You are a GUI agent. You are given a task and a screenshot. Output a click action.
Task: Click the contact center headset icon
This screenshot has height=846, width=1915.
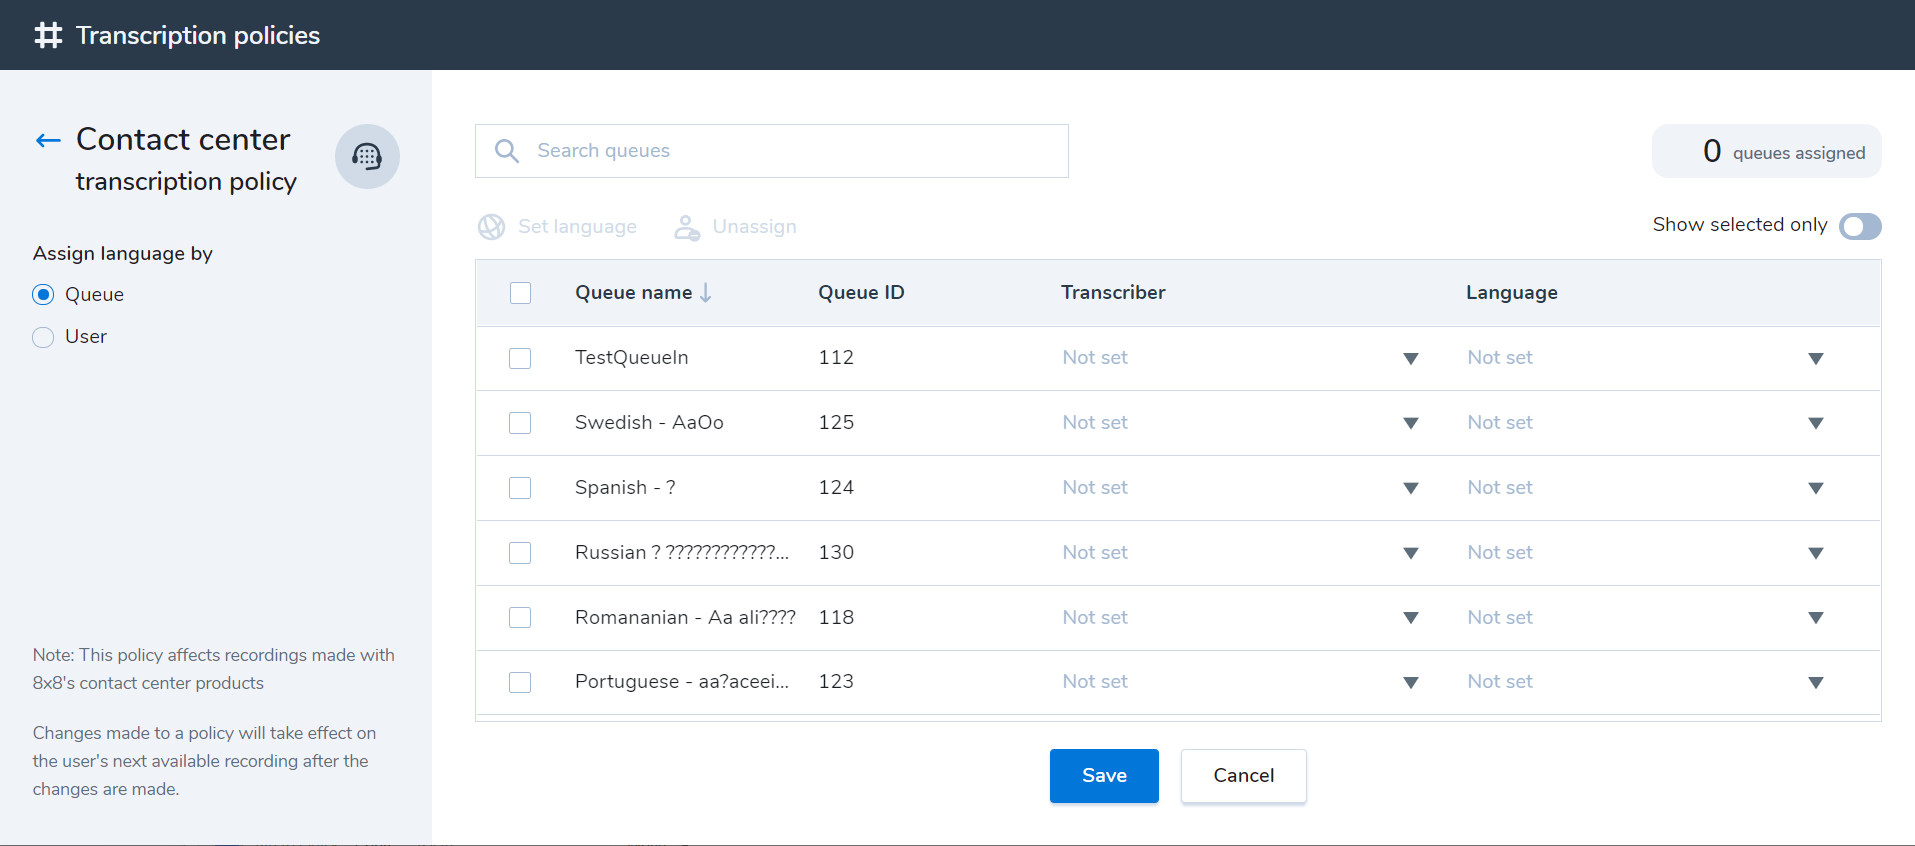tap(367, 156)
